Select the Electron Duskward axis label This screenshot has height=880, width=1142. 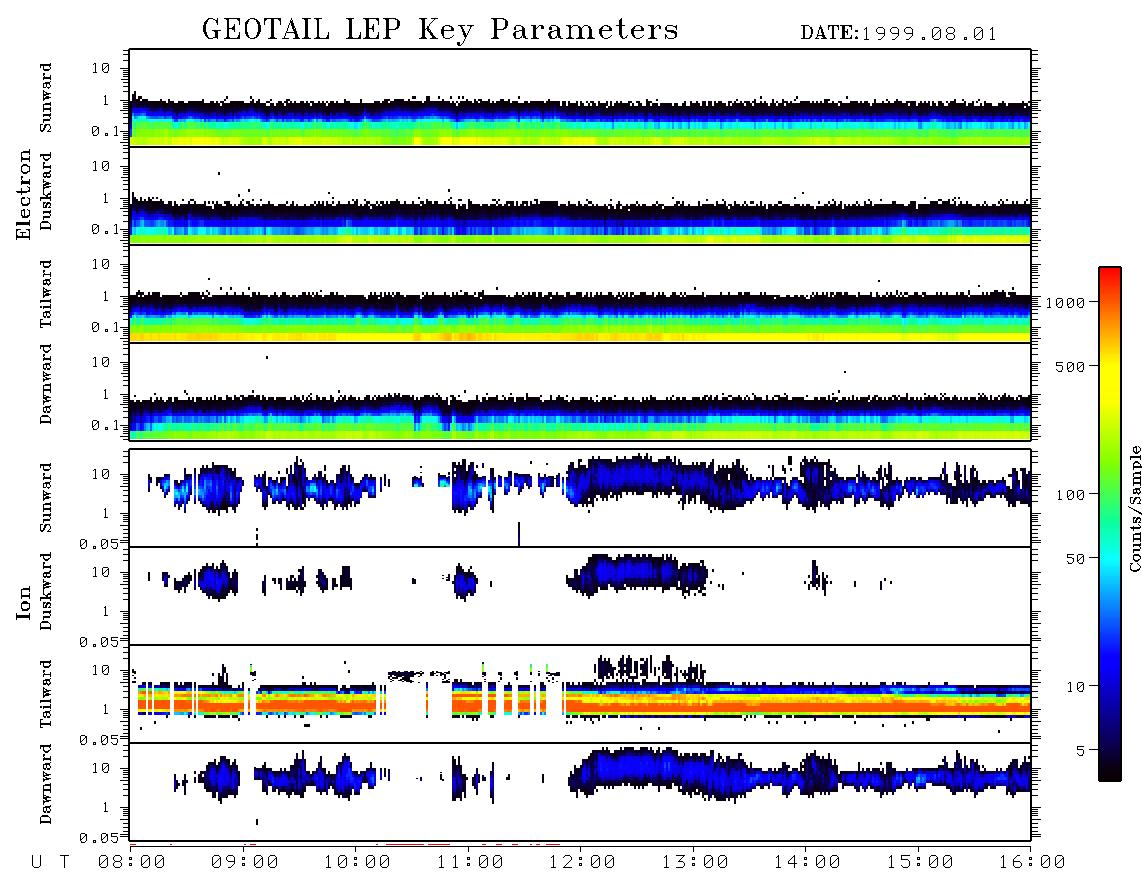(x=46, y=192)
